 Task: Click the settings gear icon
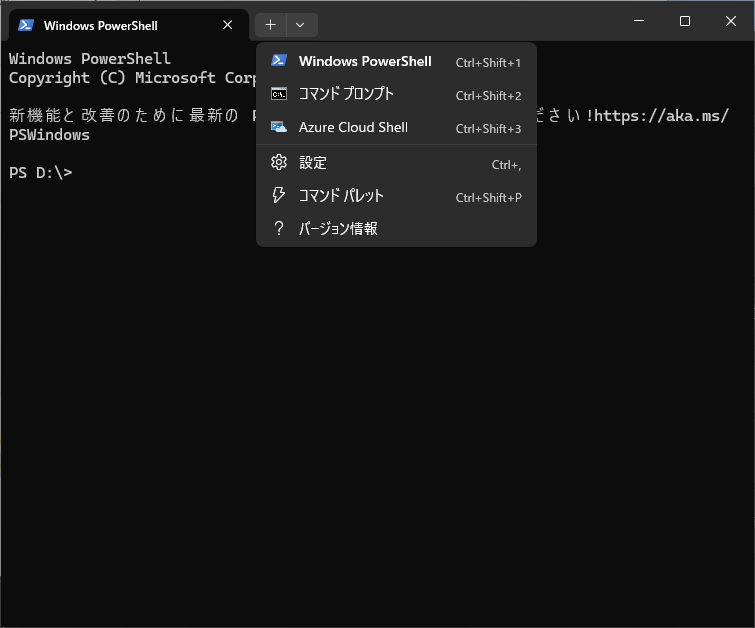(279, 163)
